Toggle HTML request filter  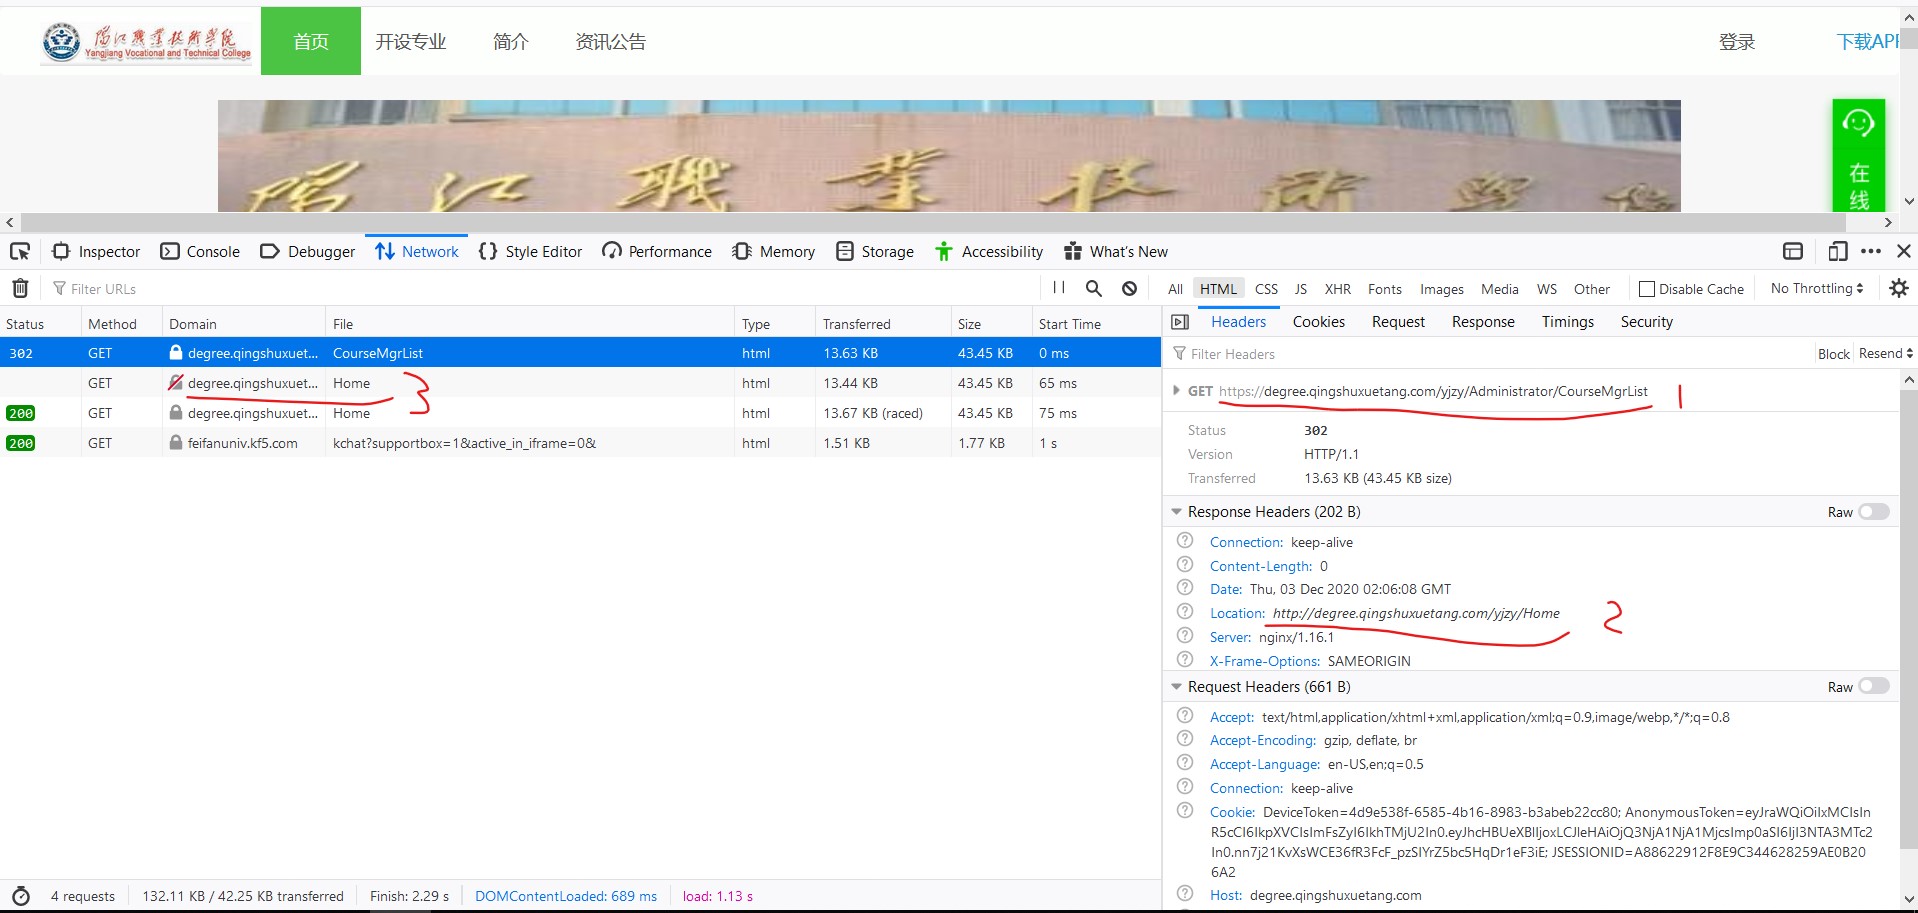pos(1218,289)
